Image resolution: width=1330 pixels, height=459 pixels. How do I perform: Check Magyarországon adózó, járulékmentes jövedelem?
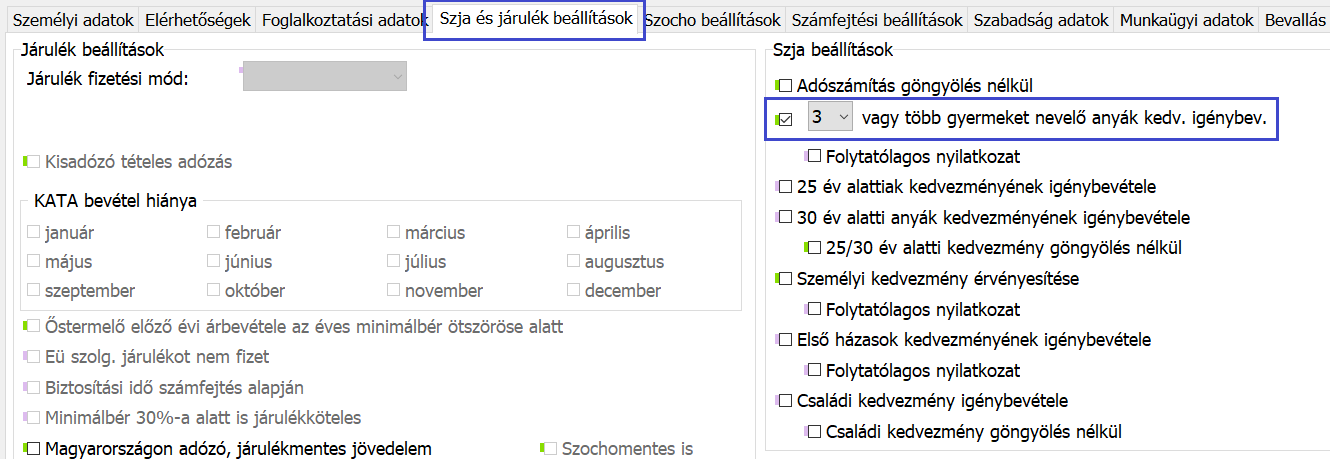[x=35, y=449]
